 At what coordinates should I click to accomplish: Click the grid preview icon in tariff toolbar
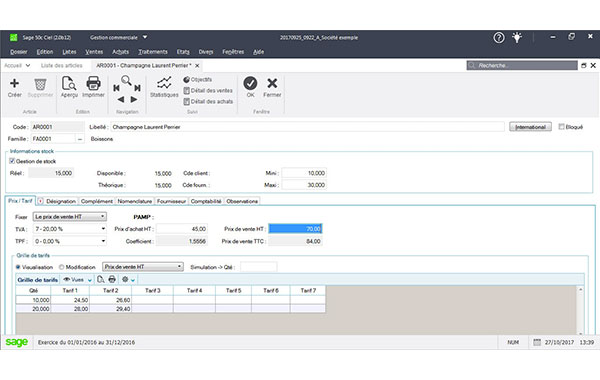coord(101,279)
